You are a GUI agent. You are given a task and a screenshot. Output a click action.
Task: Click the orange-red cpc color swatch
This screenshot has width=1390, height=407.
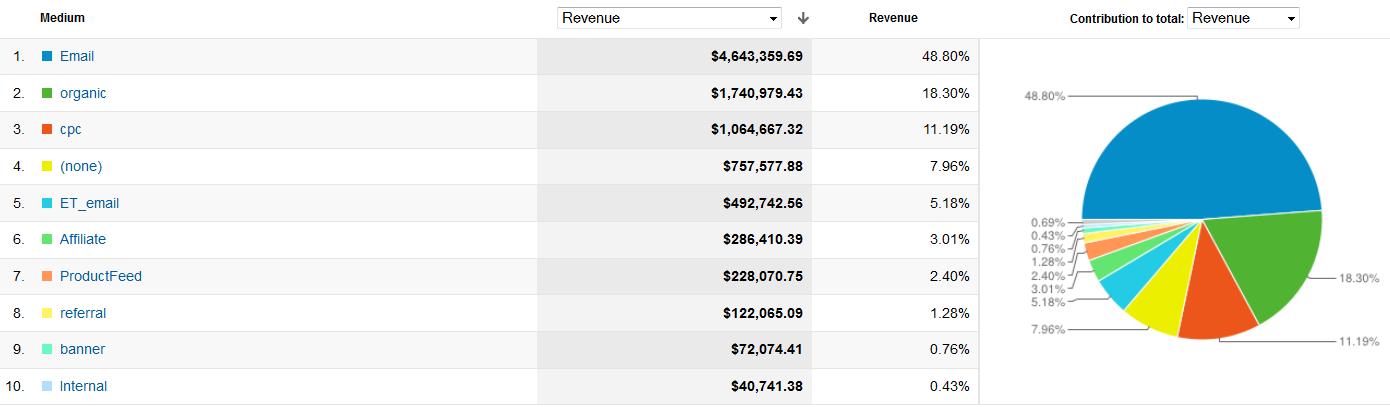tap(47, 130)
